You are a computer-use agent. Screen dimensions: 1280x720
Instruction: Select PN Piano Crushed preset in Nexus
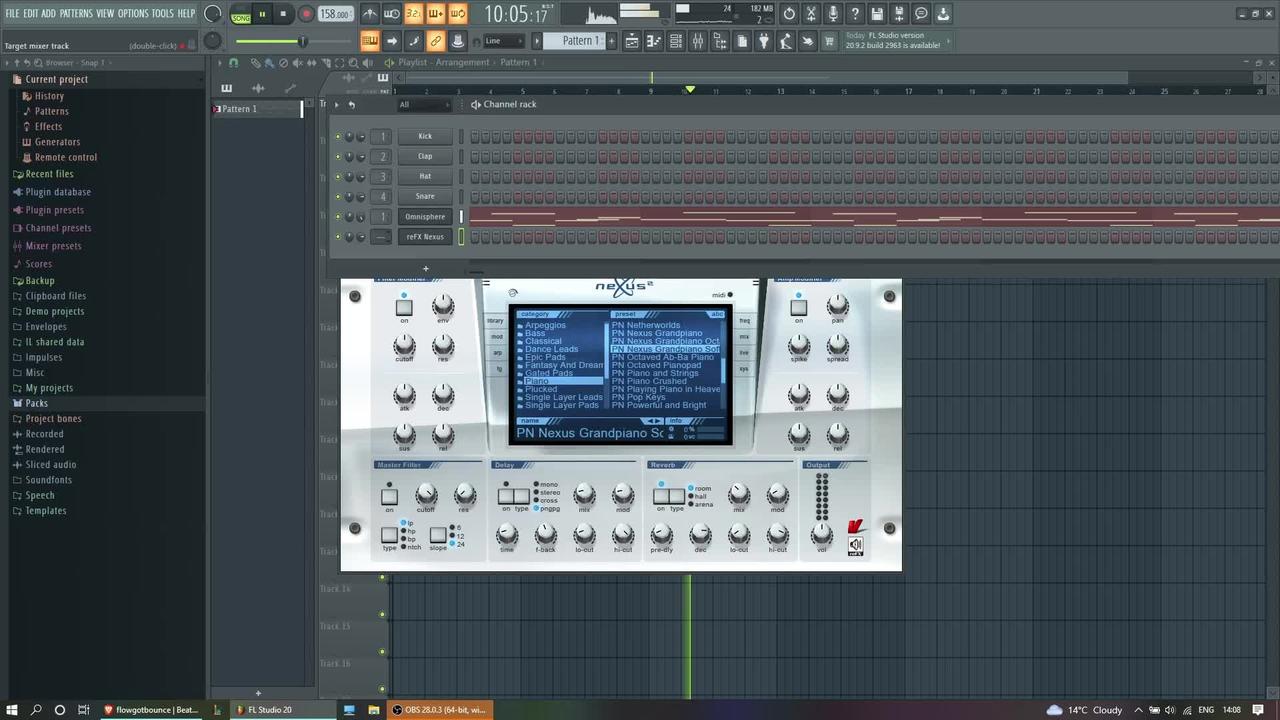tap(649, 381)
